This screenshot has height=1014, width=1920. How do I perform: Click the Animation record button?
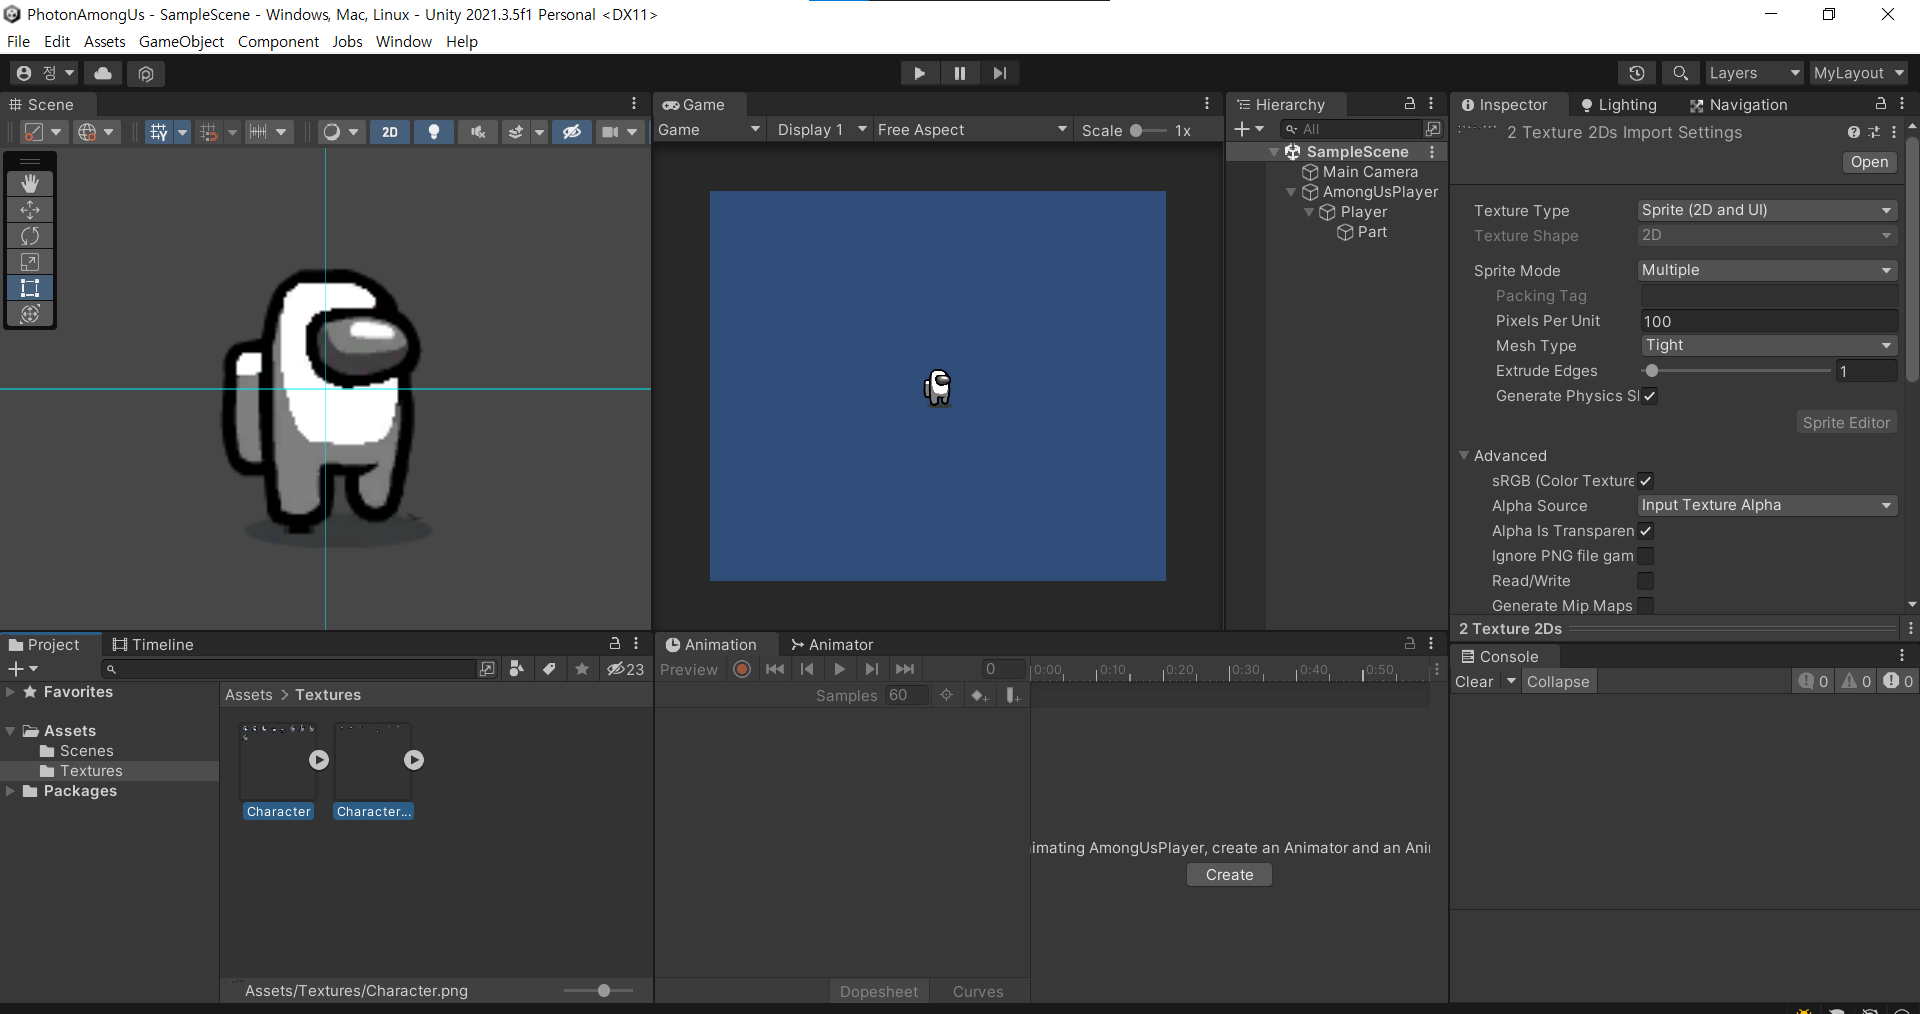point(742,669)
